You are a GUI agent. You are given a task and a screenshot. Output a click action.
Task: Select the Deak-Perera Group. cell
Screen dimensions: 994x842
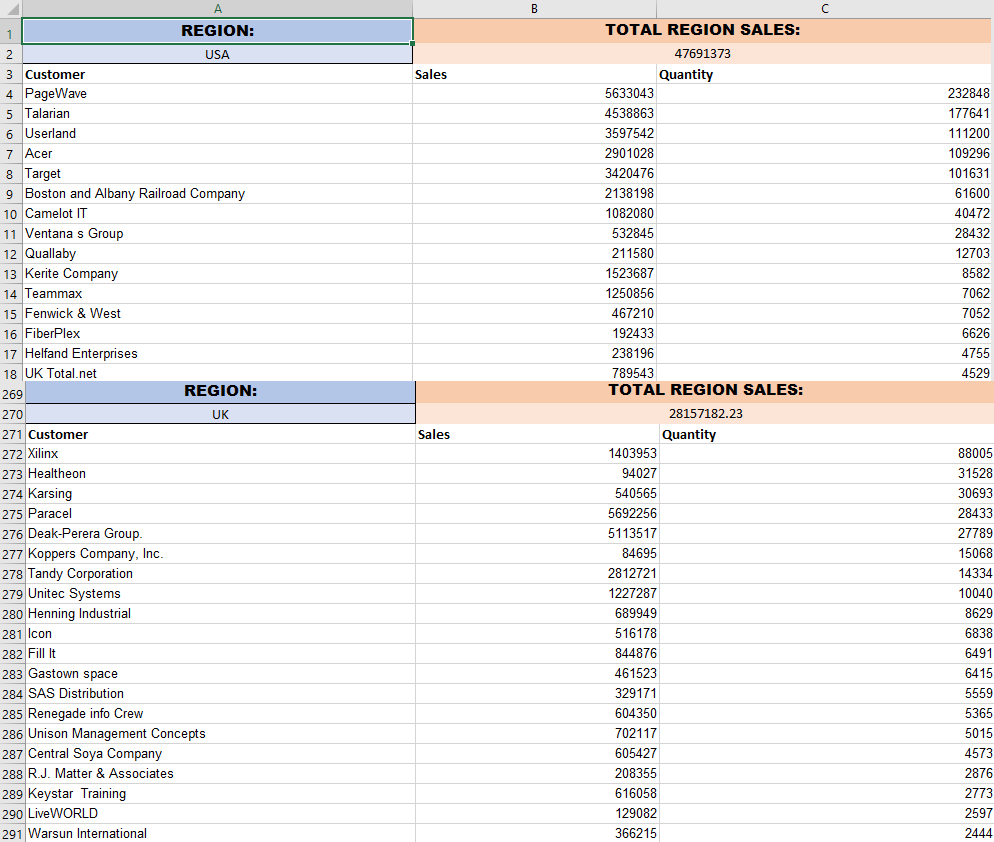pyautogui.click(x=221, y=534)
